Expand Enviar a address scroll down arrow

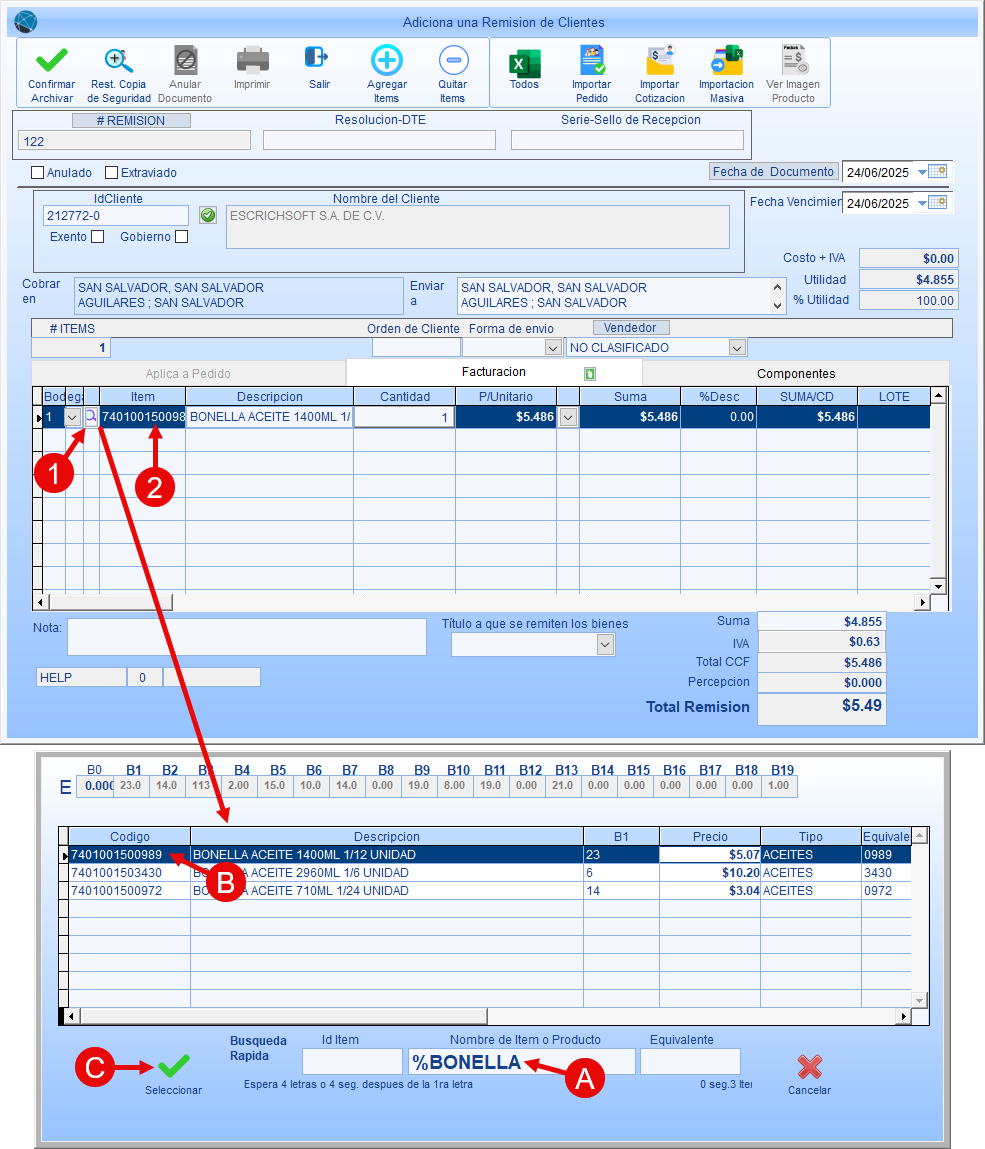778,306
